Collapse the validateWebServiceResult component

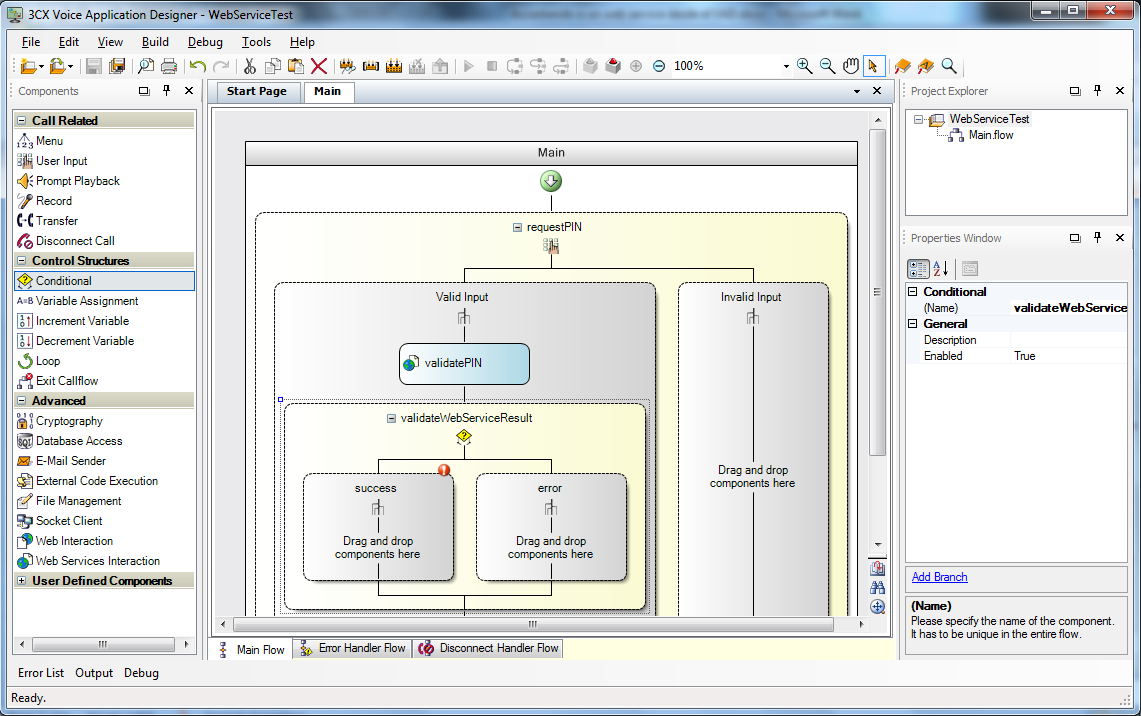(x=391, y=418)
